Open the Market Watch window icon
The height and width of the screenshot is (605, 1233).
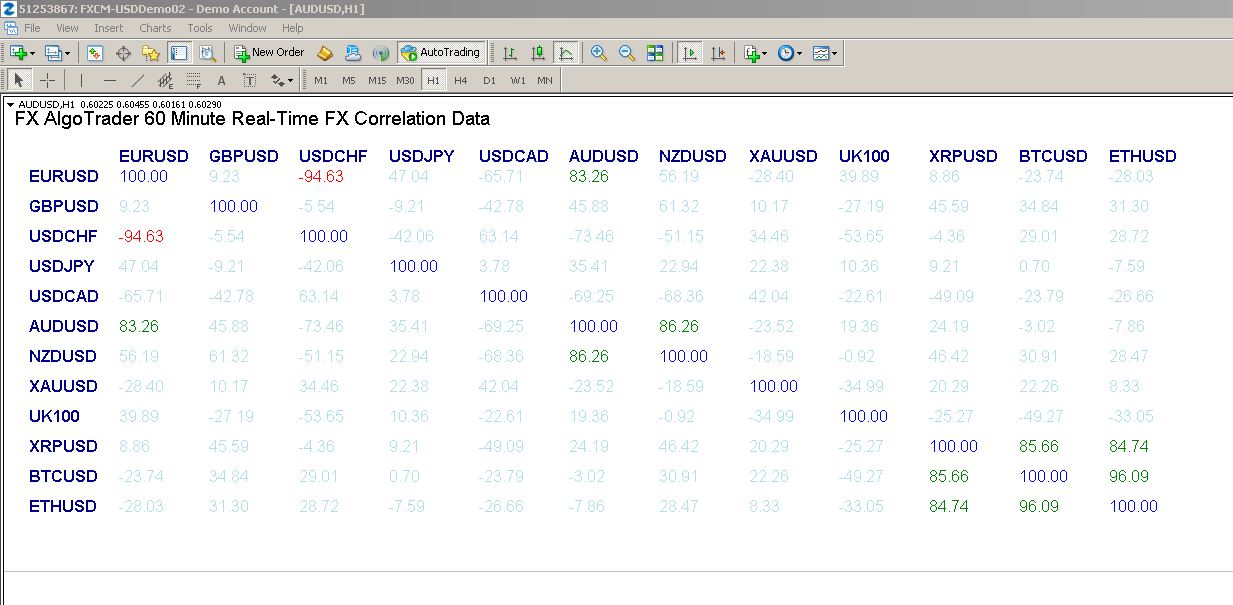pos(95,53)
